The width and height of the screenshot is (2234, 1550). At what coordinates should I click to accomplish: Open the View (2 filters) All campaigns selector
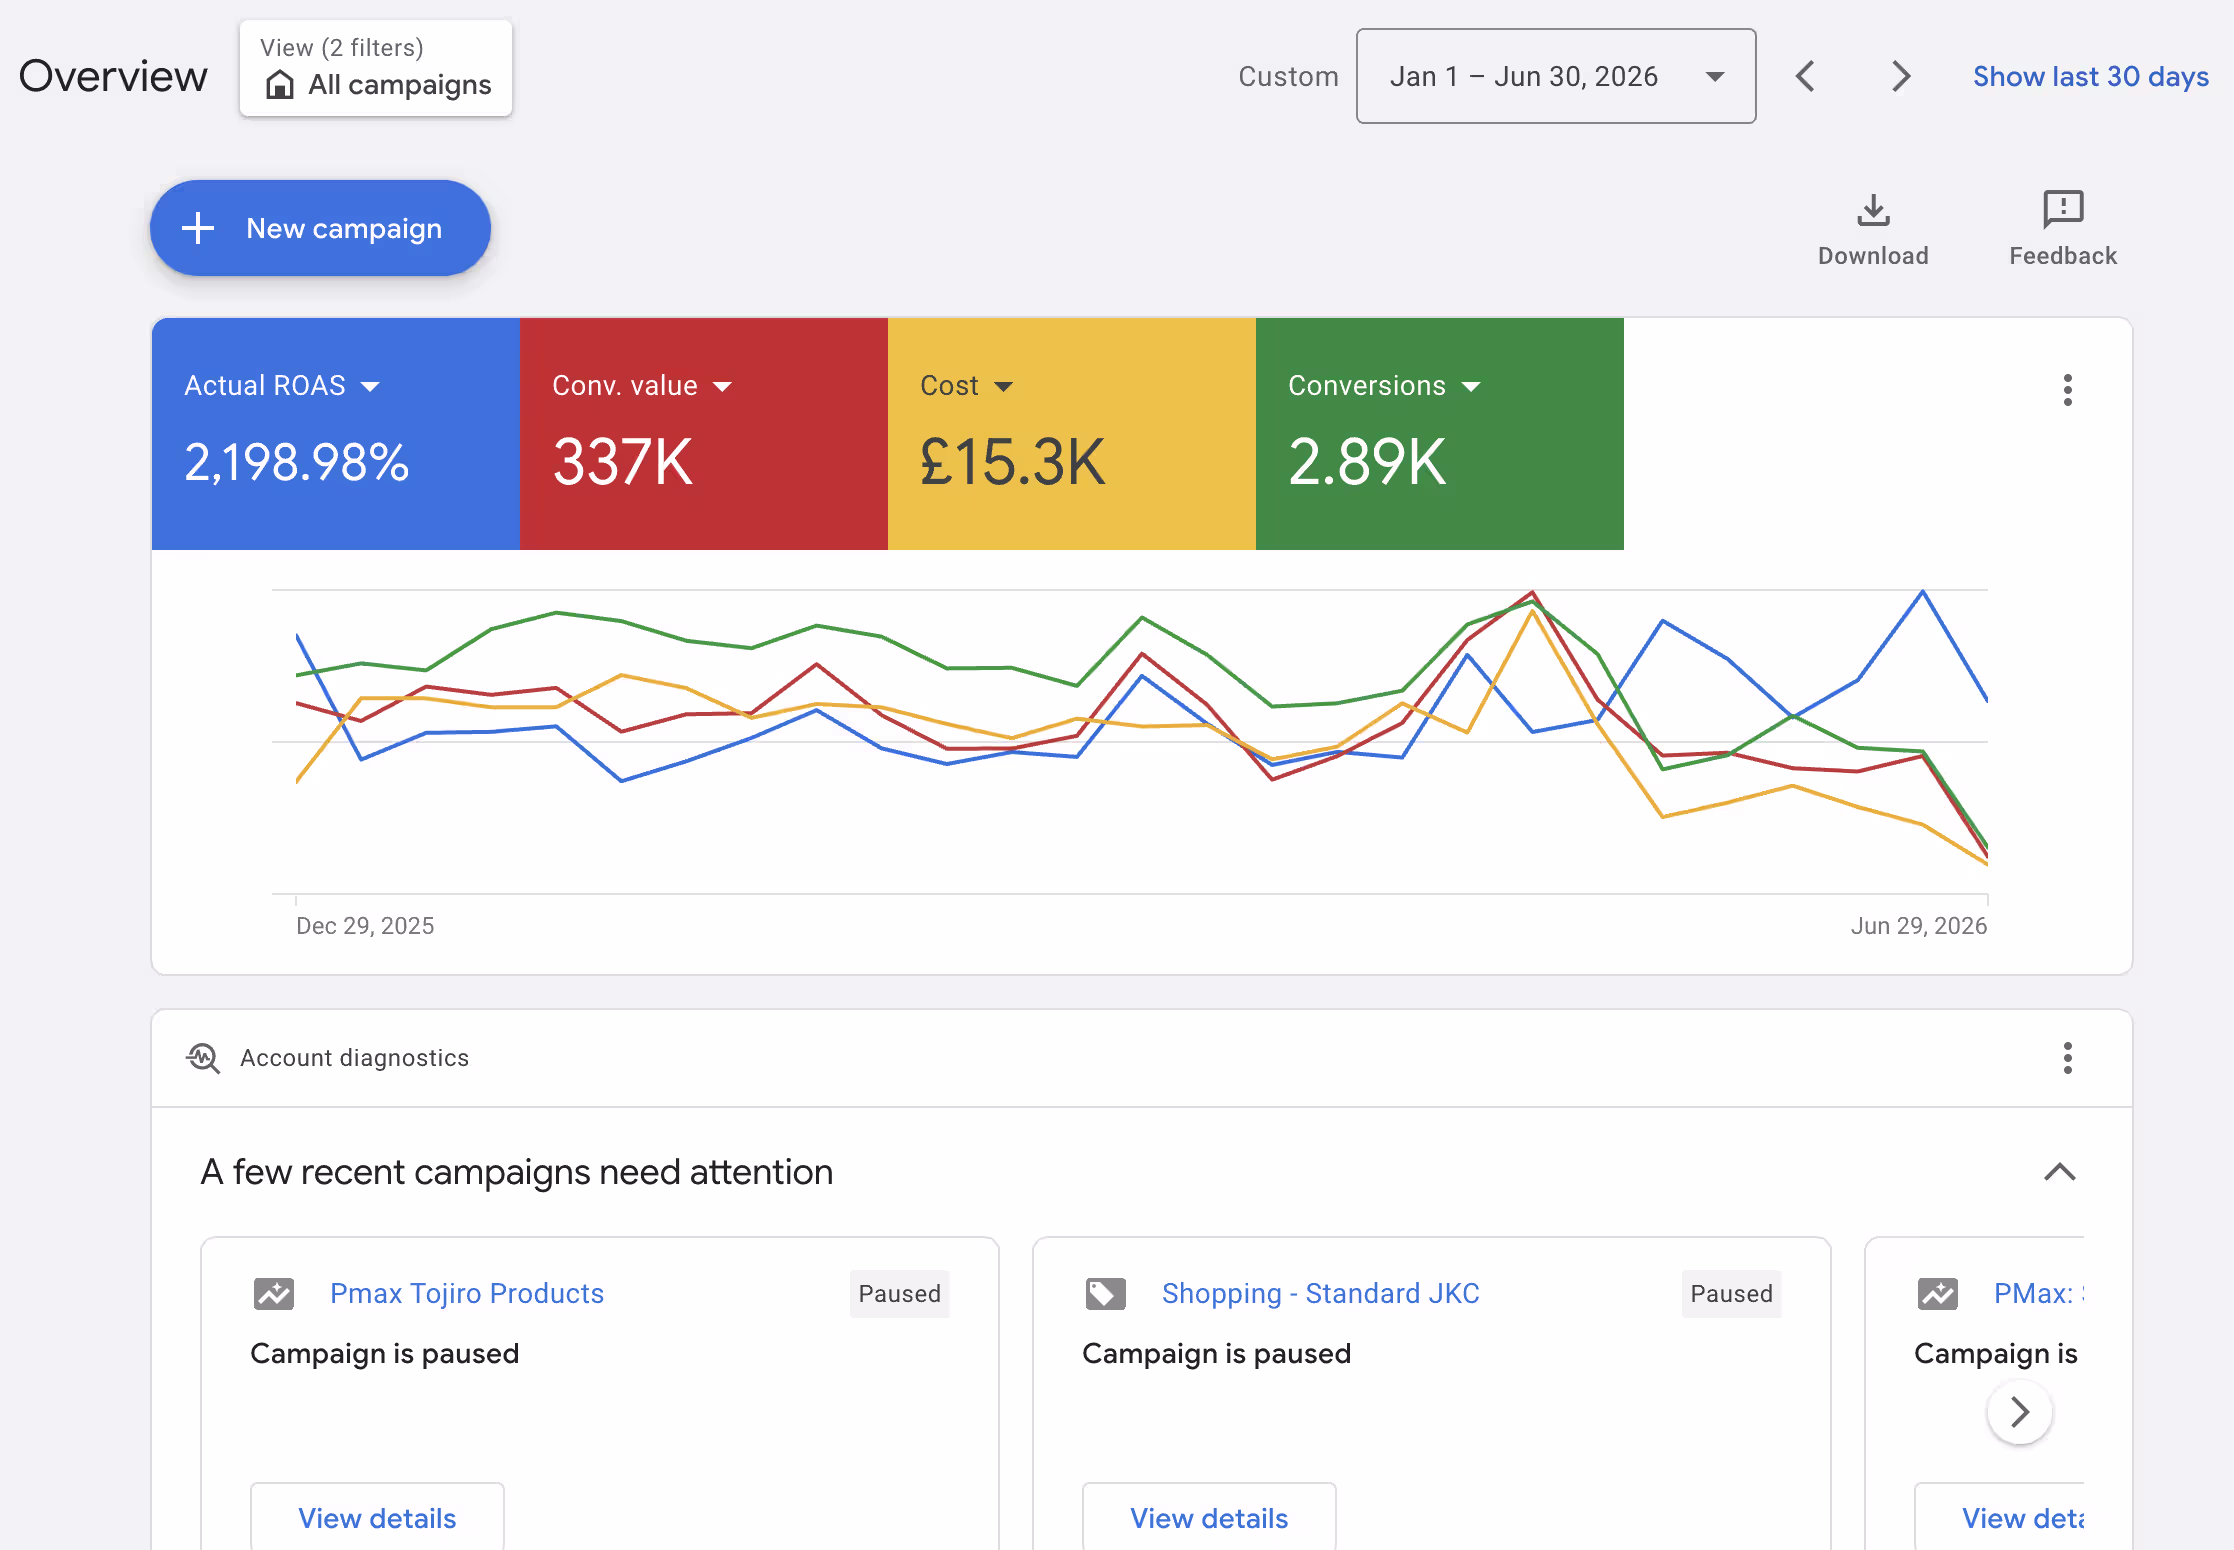[376, 68]
